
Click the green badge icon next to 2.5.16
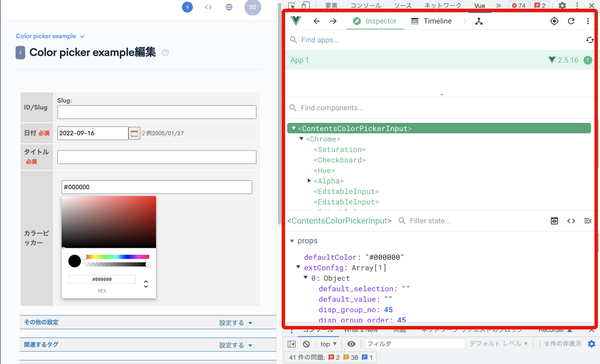[x=587, y=60]
